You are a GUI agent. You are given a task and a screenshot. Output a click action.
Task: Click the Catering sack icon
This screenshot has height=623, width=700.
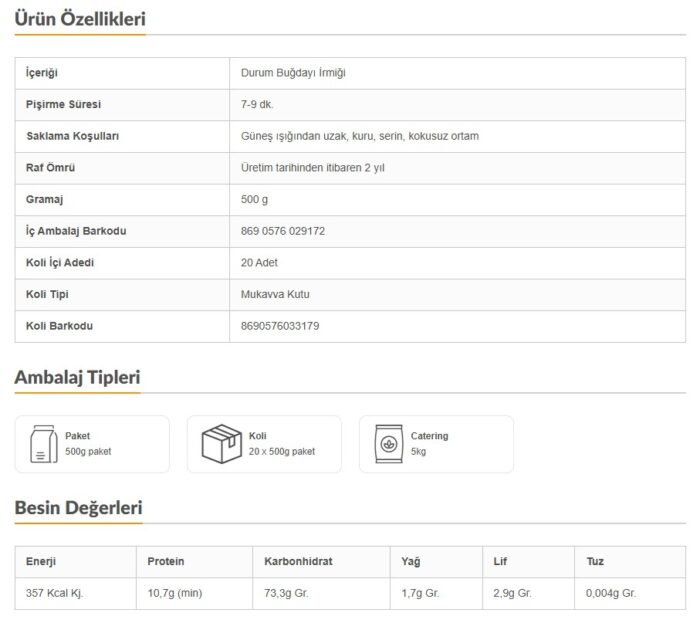(389, 444)
